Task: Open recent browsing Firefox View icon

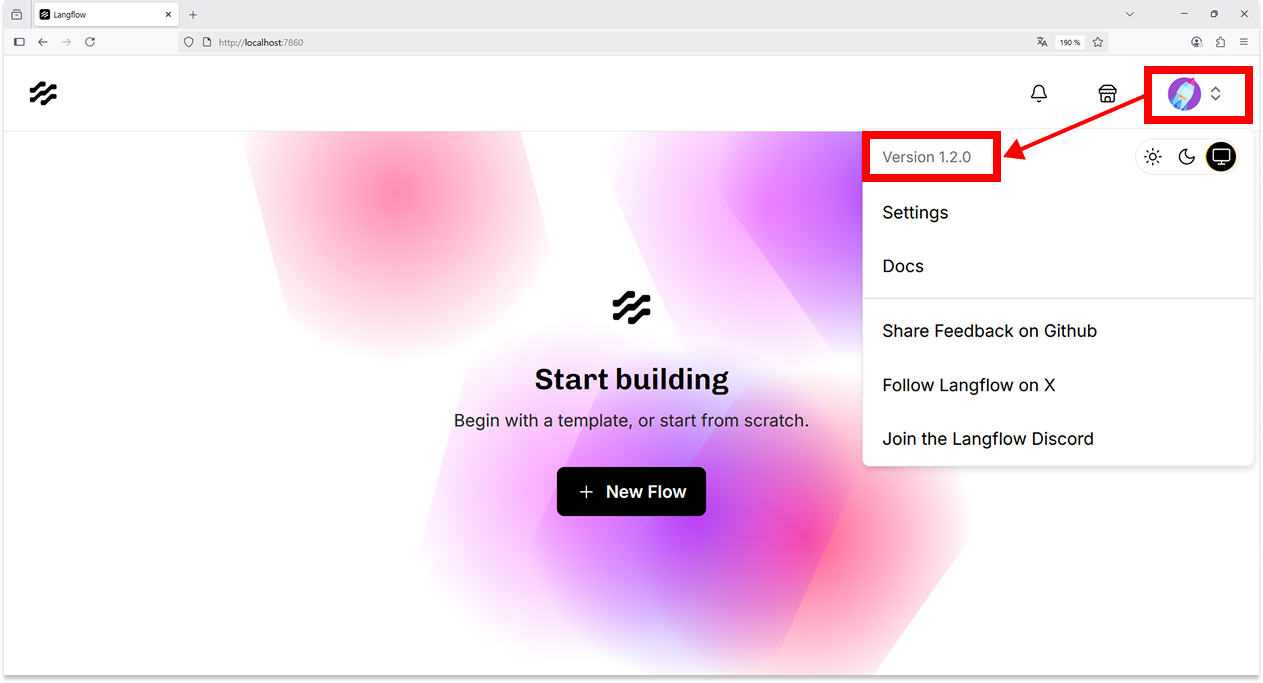Action: coord(17,15)
